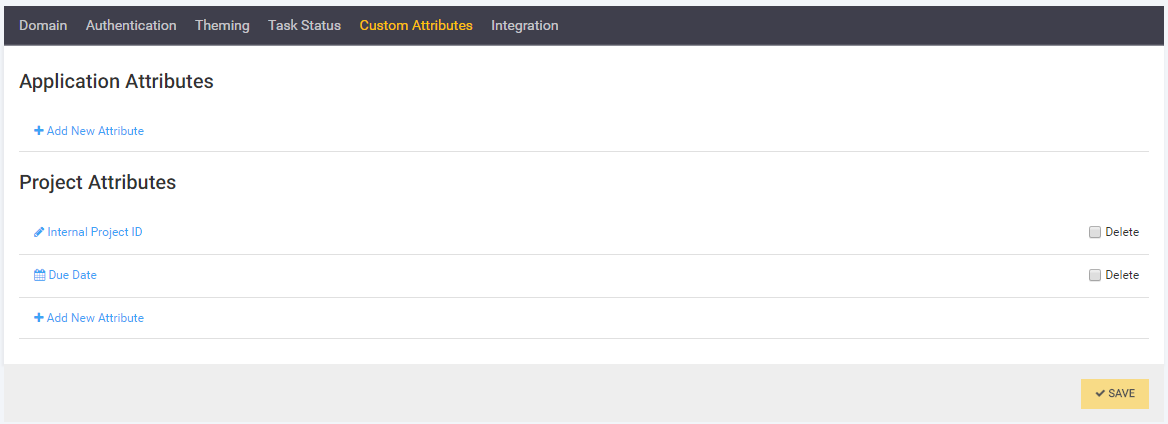Click the Application Attributes heading
1168x424 pixels.
[116, 82]
